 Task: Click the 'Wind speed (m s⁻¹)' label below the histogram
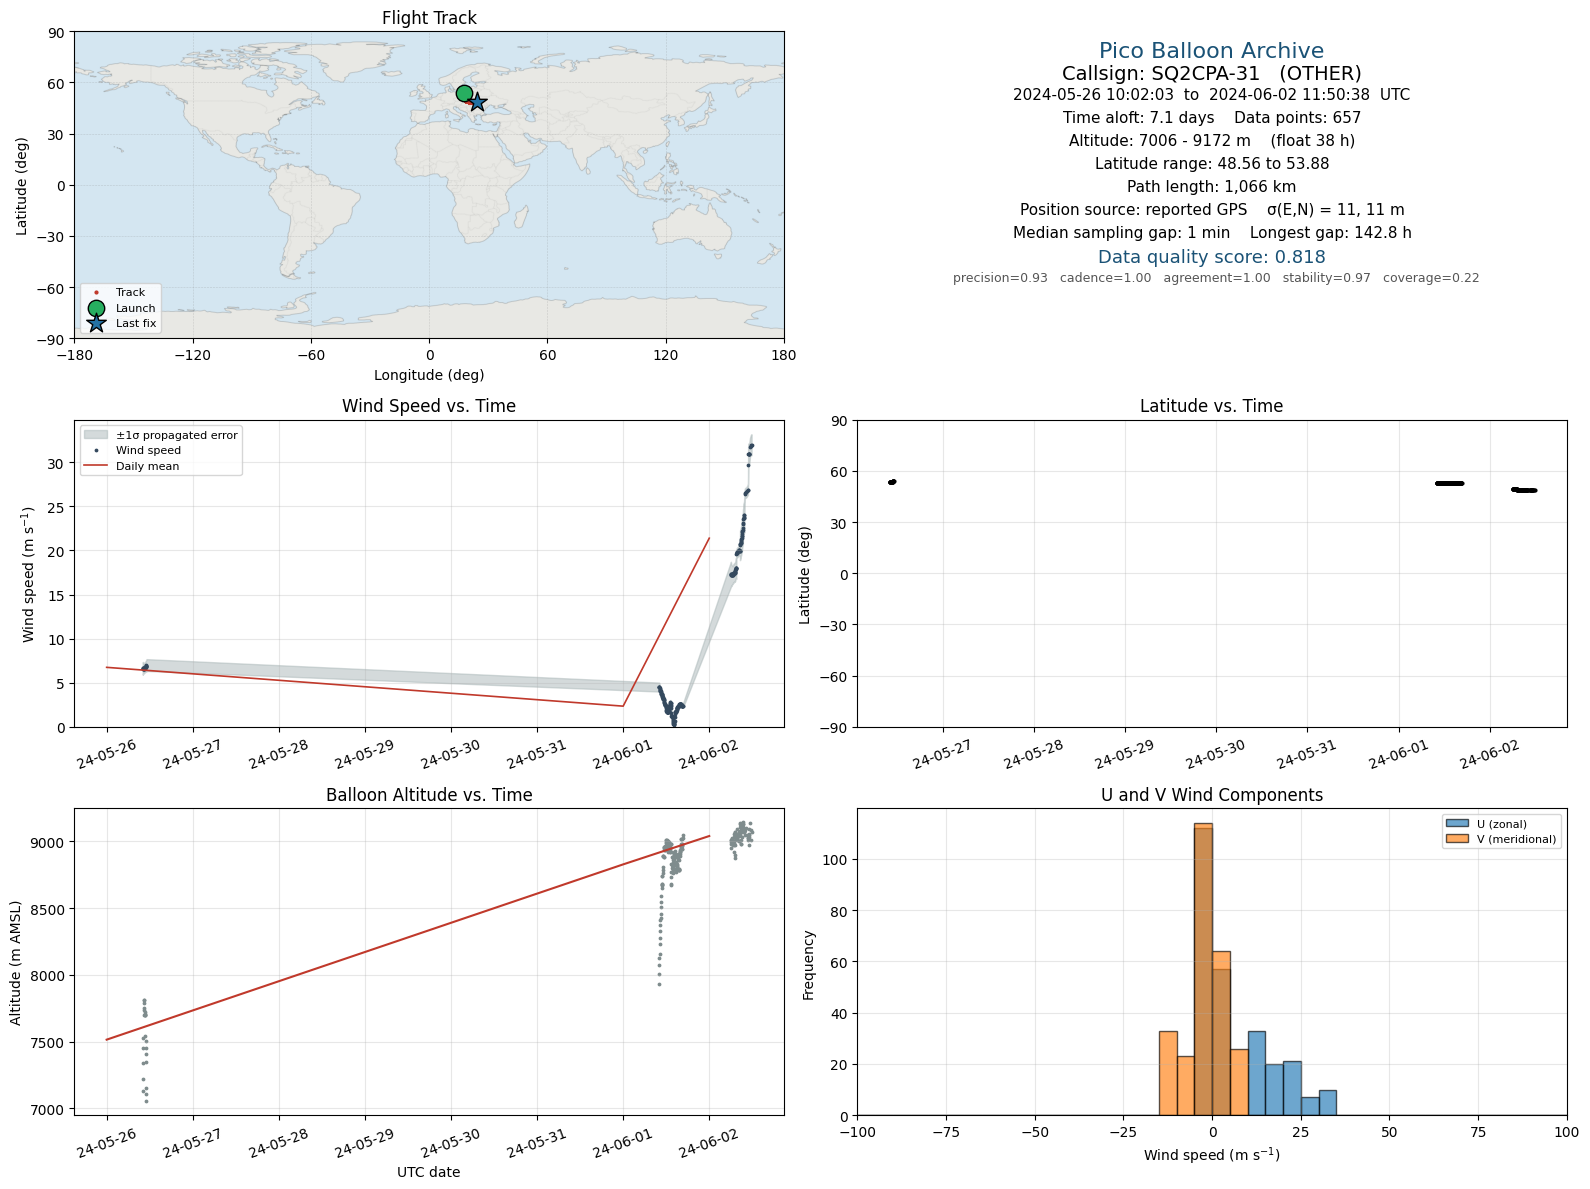click(1211, 1155)
